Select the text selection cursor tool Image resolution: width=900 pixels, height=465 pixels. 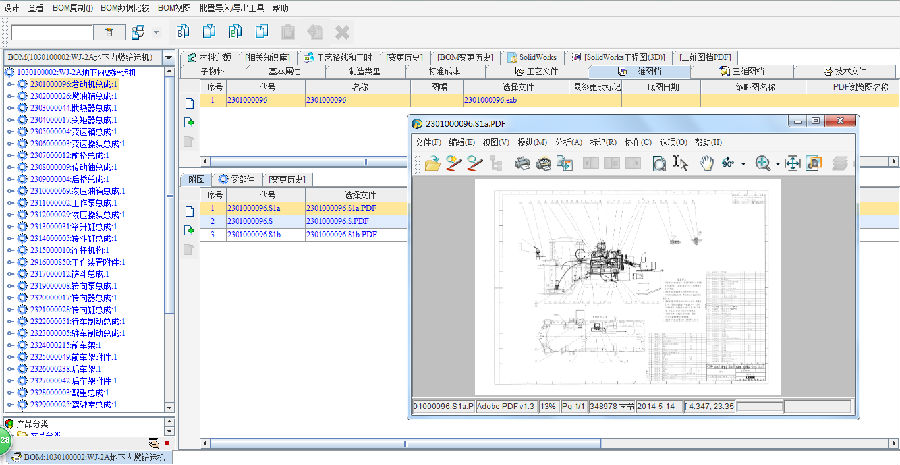pyautogui.click(x=681, y=162)
